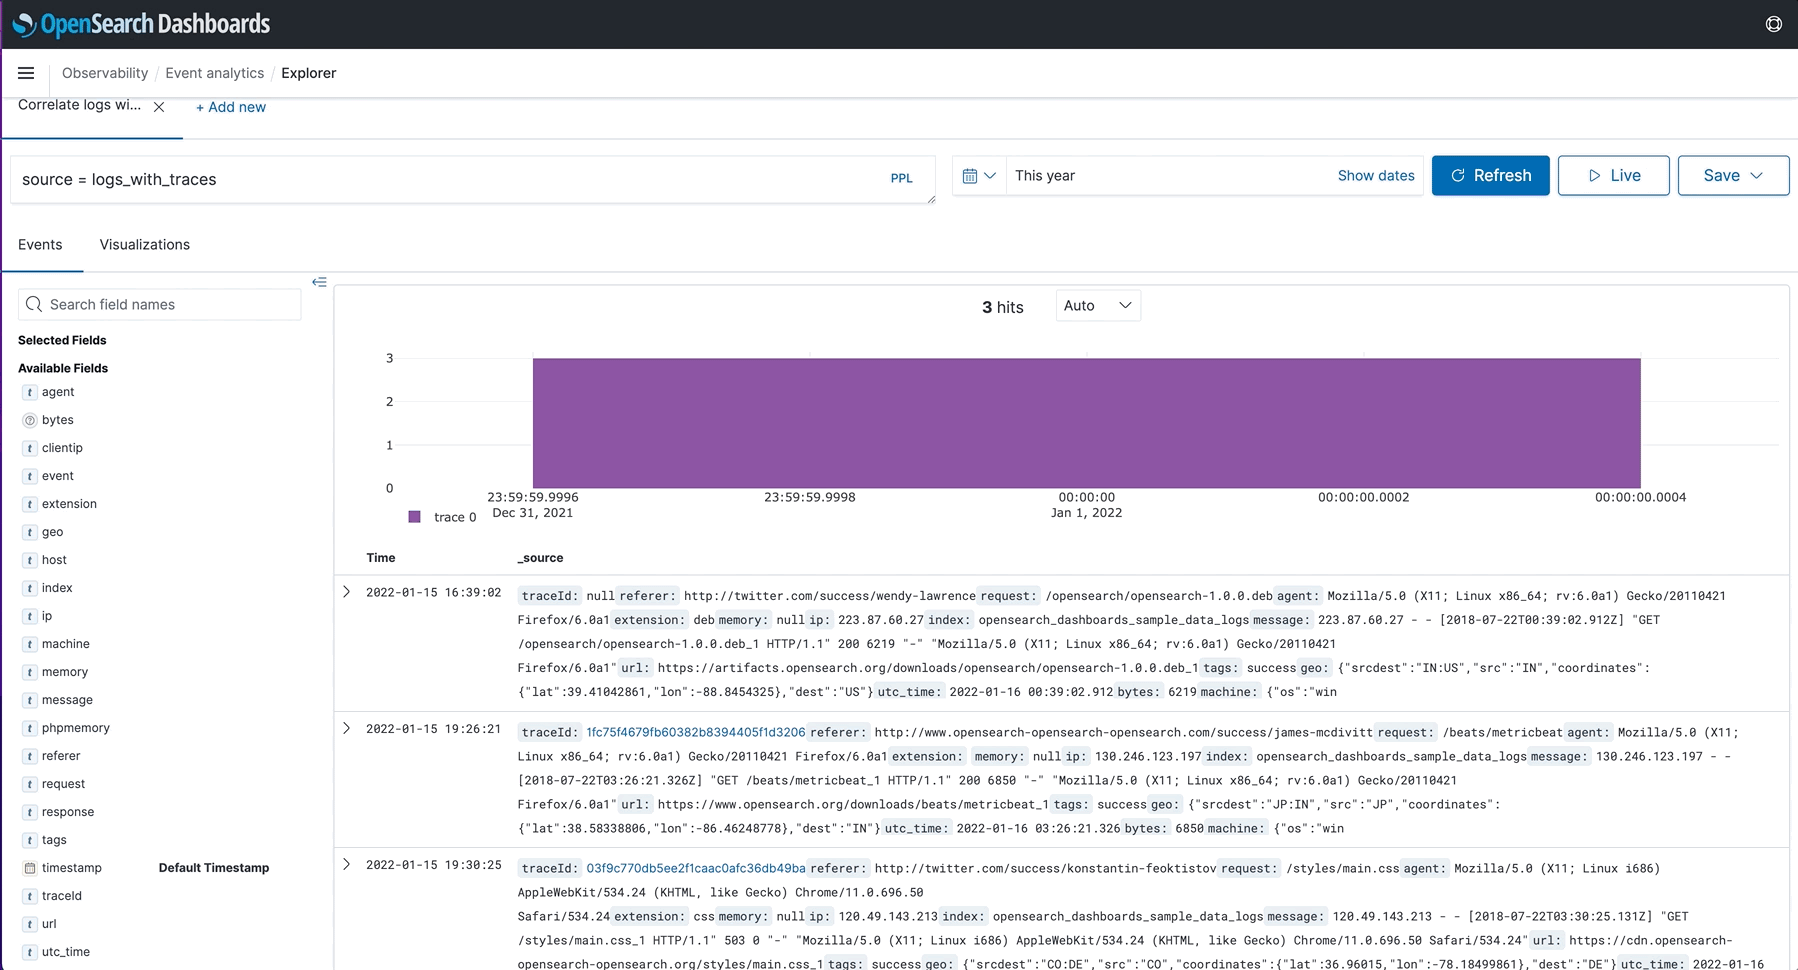Image resolution: width=1798 pixels, height=970 pixels.
Task: Open the Auto interval dropdown
Action: click(1097, 306)
